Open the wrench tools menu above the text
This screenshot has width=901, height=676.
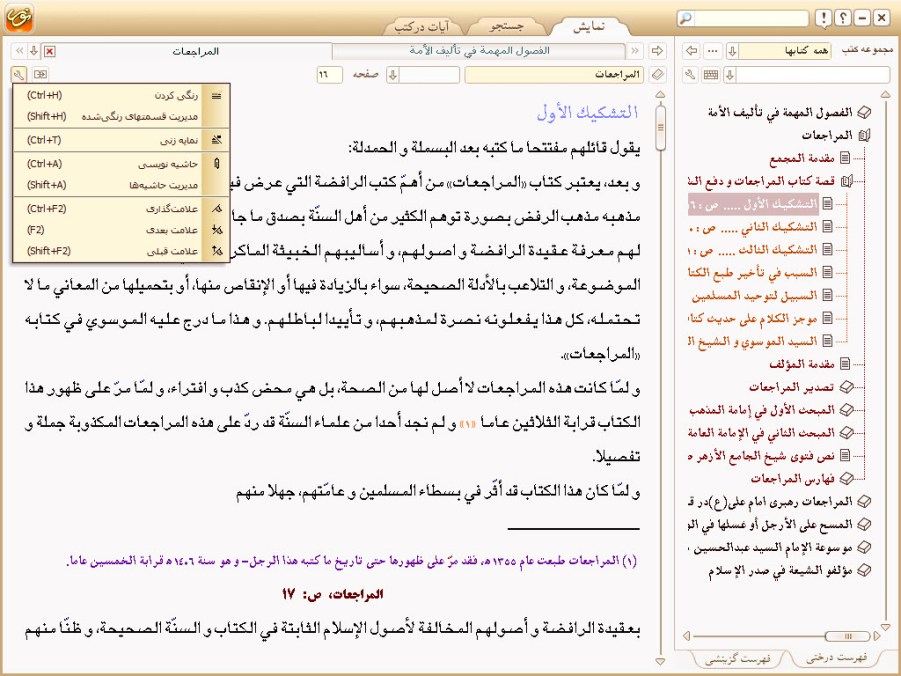coord(18,74)
